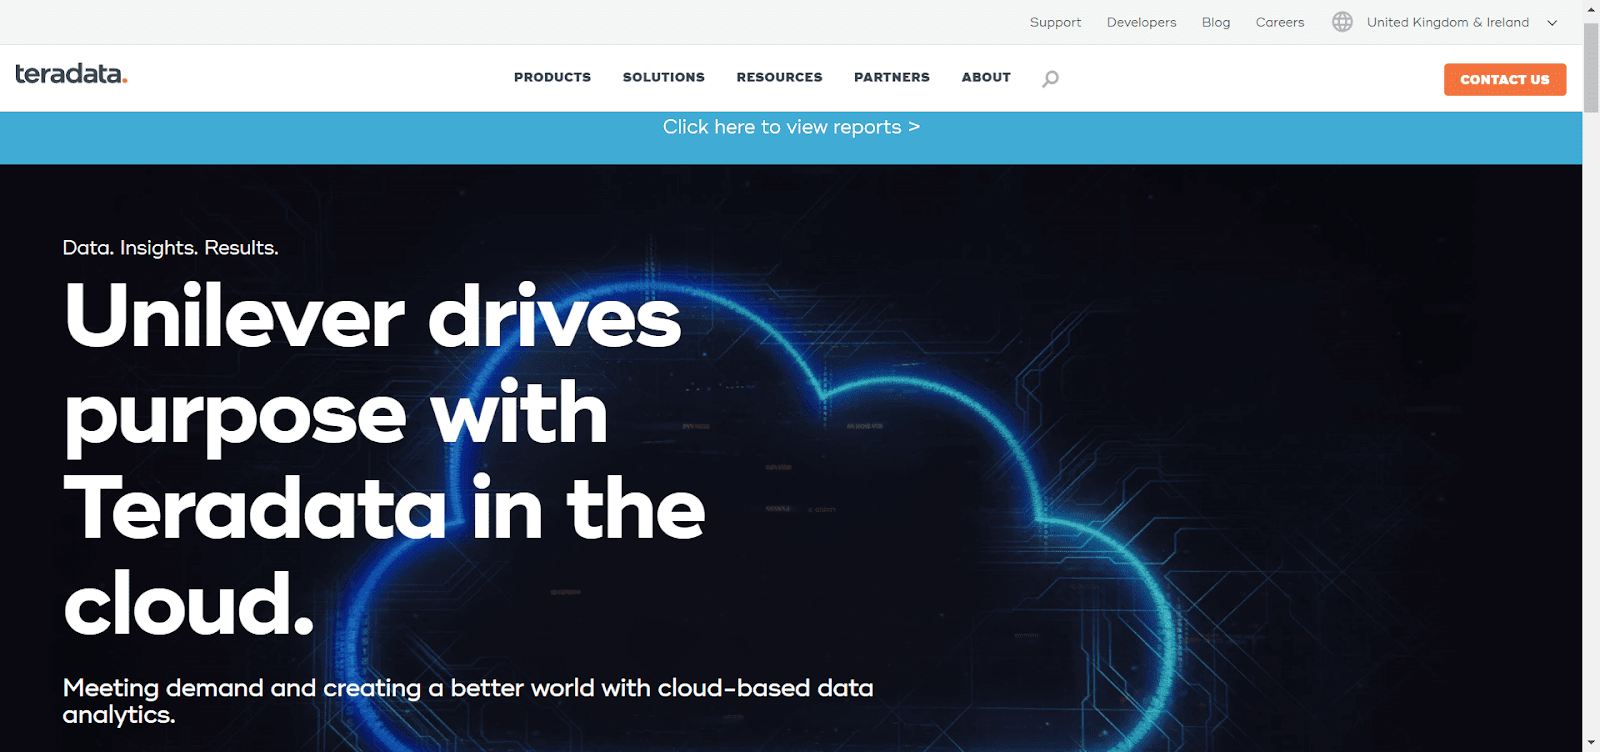The width and height of the screenshot is (1600, 752).
Task: Open the About menu
Action: click(986, 77)
